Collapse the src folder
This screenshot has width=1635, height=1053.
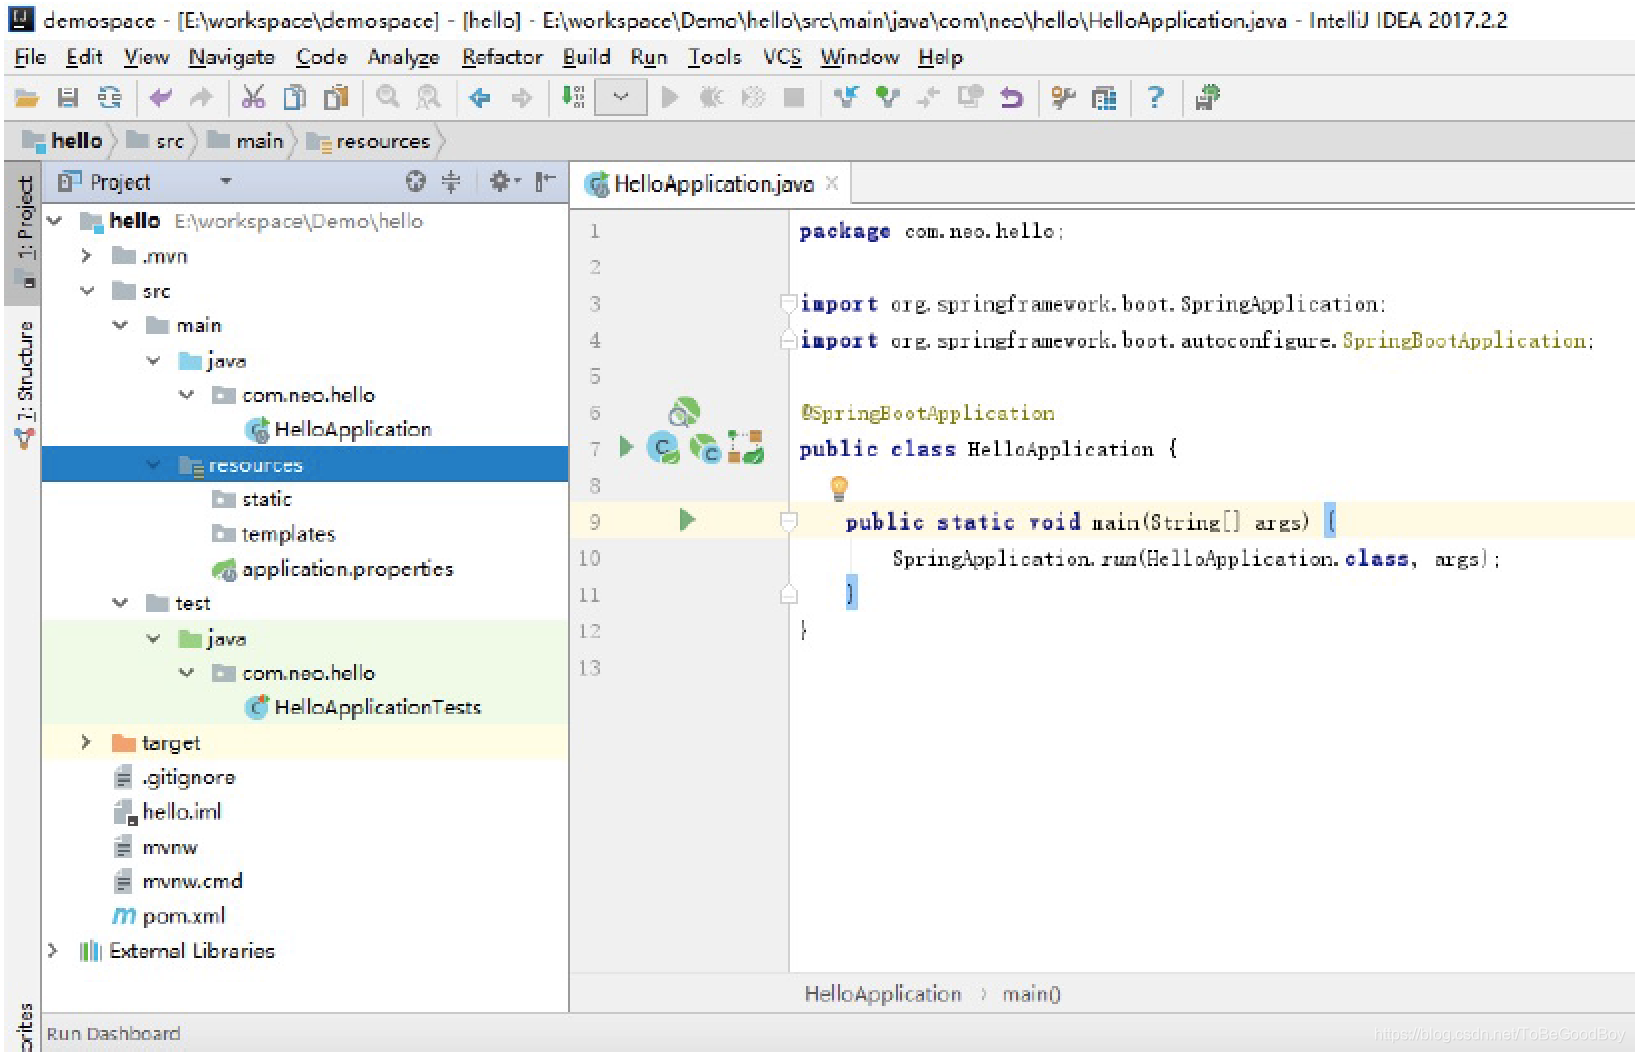pos(87,291)
